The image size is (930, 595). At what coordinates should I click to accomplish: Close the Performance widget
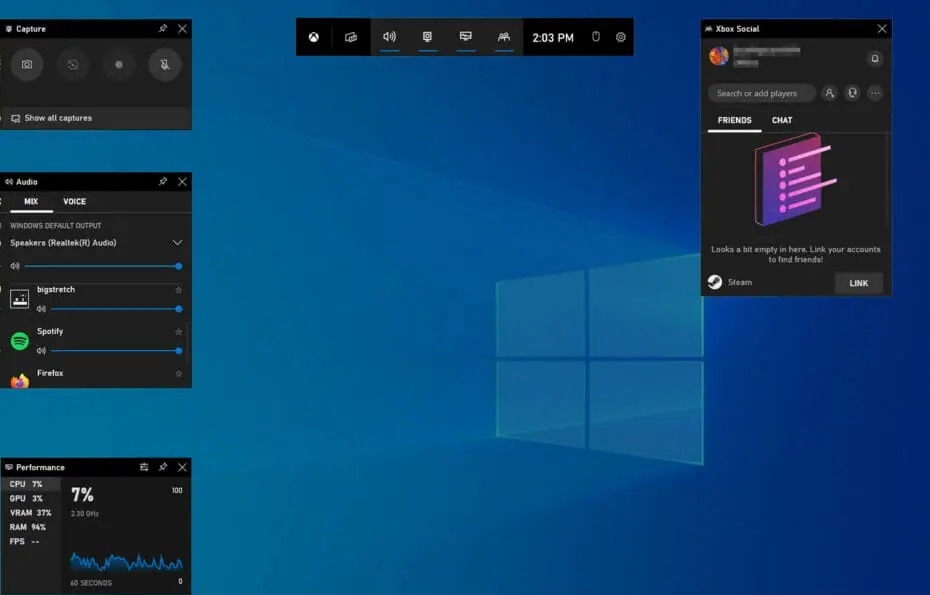[x=182, y=467]
